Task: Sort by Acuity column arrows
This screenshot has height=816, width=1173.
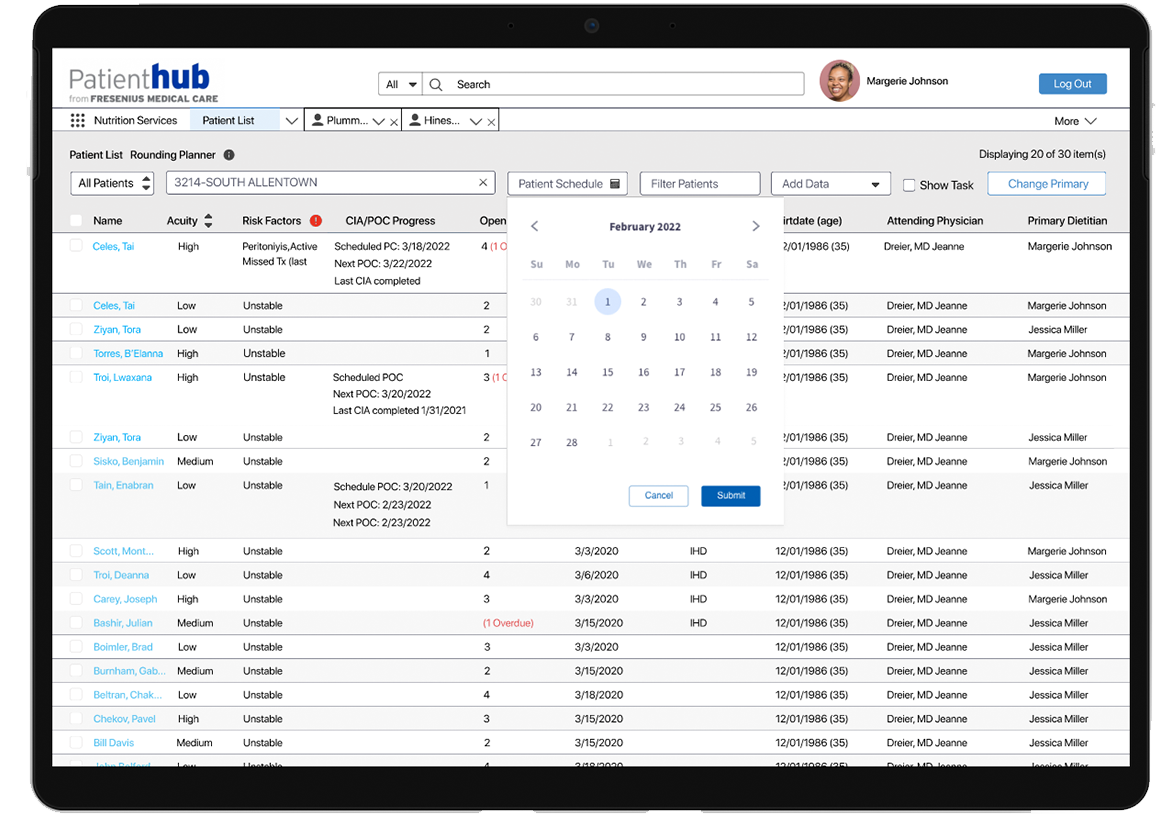Action: tap(208, 221)
